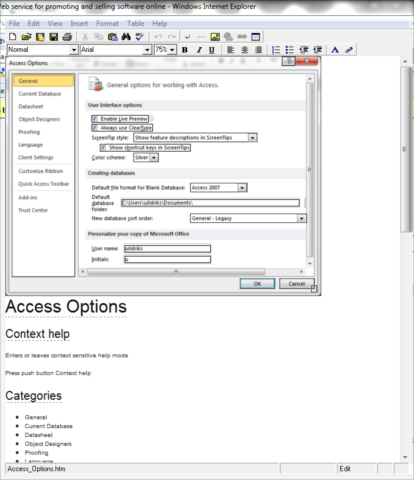
Task: Align text left using the toolbar icon
Action: pyautogui.click(x=230, y=50)
